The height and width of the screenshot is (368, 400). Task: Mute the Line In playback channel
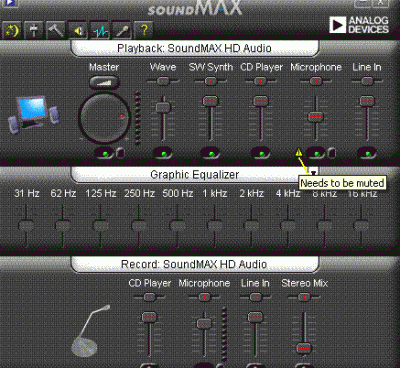pos(367,154)
